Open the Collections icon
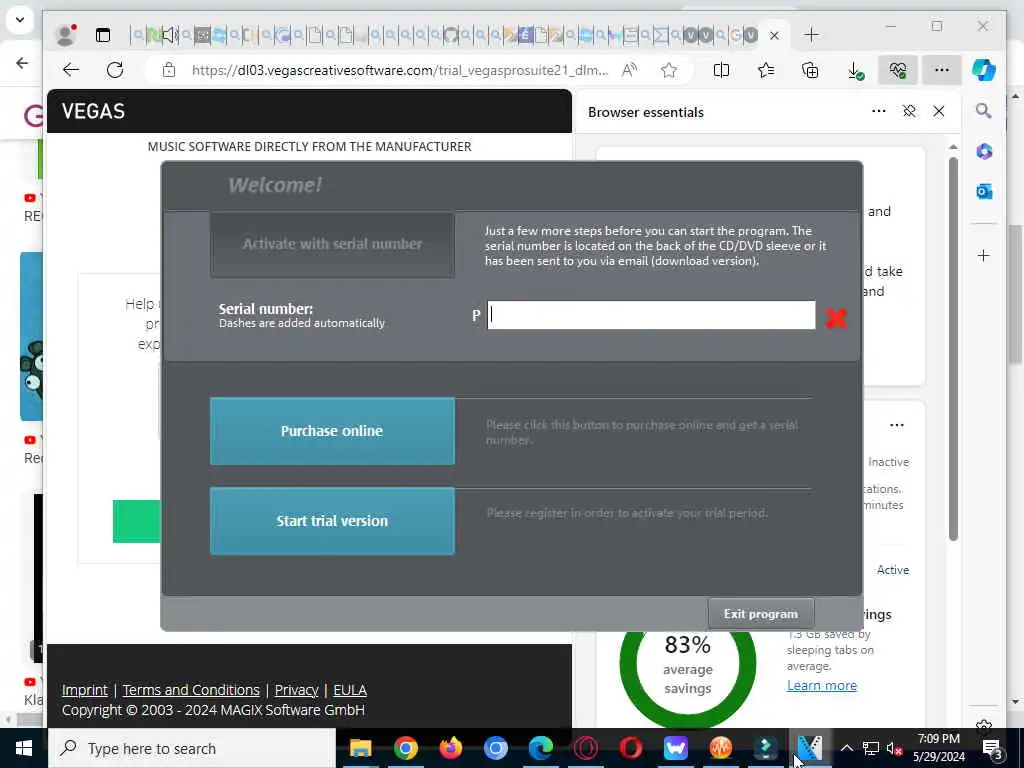 810,70
